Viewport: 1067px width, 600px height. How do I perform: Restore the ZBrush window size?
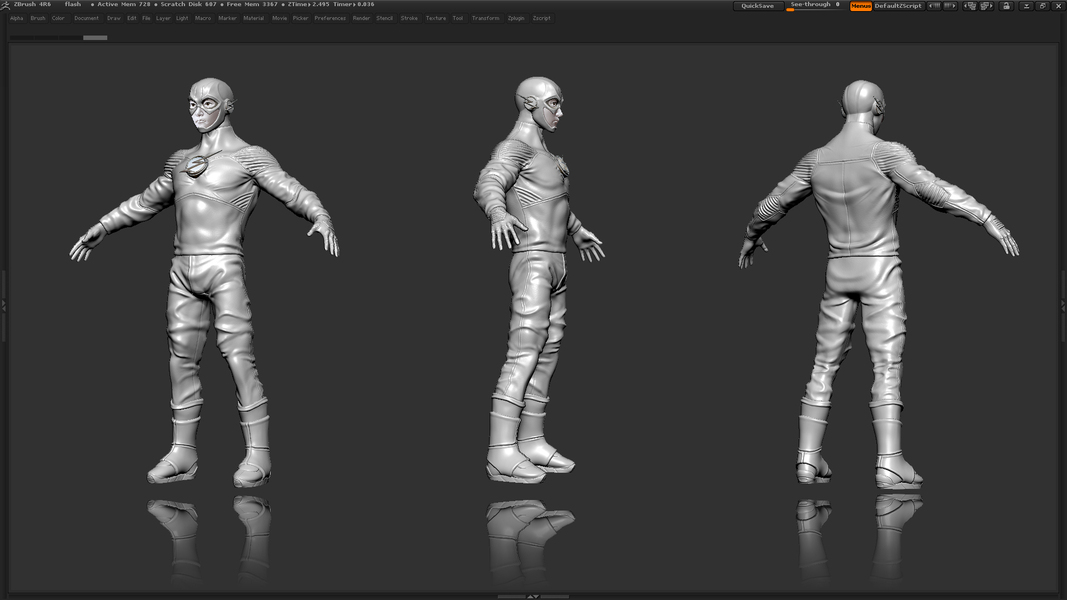1043,5
